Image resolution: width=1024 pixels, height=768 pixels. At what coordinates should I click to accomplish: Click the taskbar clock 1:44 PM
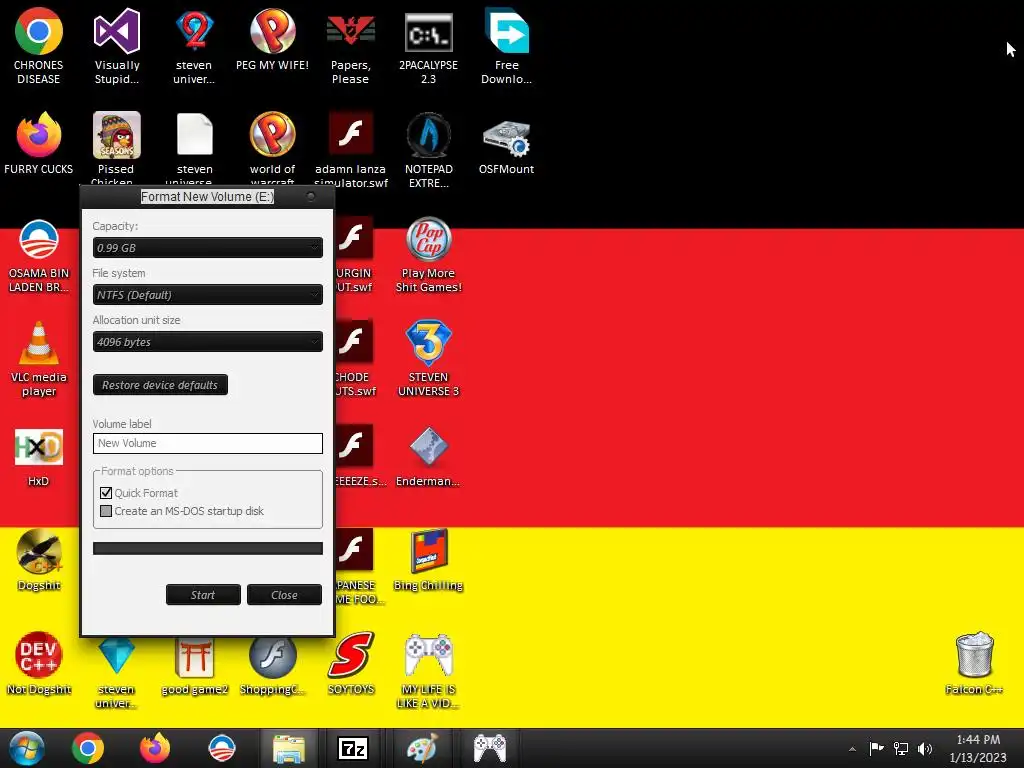tap(978, 748)
